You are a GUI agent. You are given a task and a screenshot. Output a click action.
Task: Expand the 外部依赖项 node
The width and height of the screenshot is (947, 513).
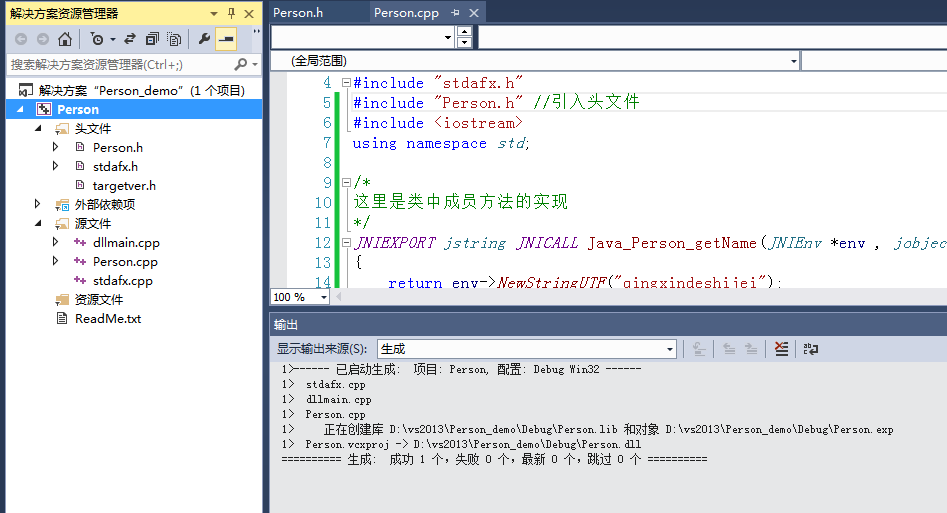(x=37, y=204)
